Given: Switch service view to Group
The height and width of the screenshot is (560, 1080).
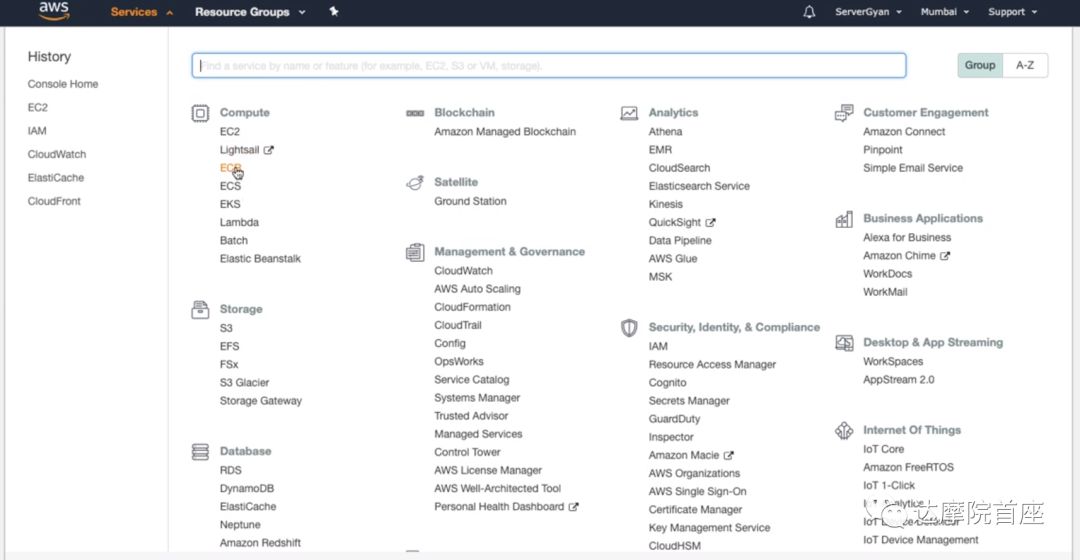Looking at the screenshot, I should click(980, 65).
